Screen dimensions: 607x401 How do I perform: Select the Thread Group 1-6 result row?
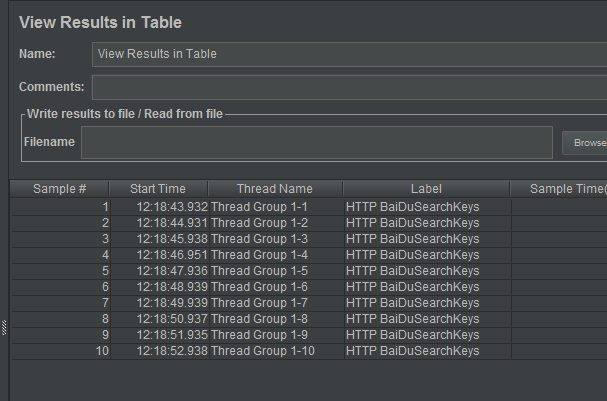(x=309, y=287)
